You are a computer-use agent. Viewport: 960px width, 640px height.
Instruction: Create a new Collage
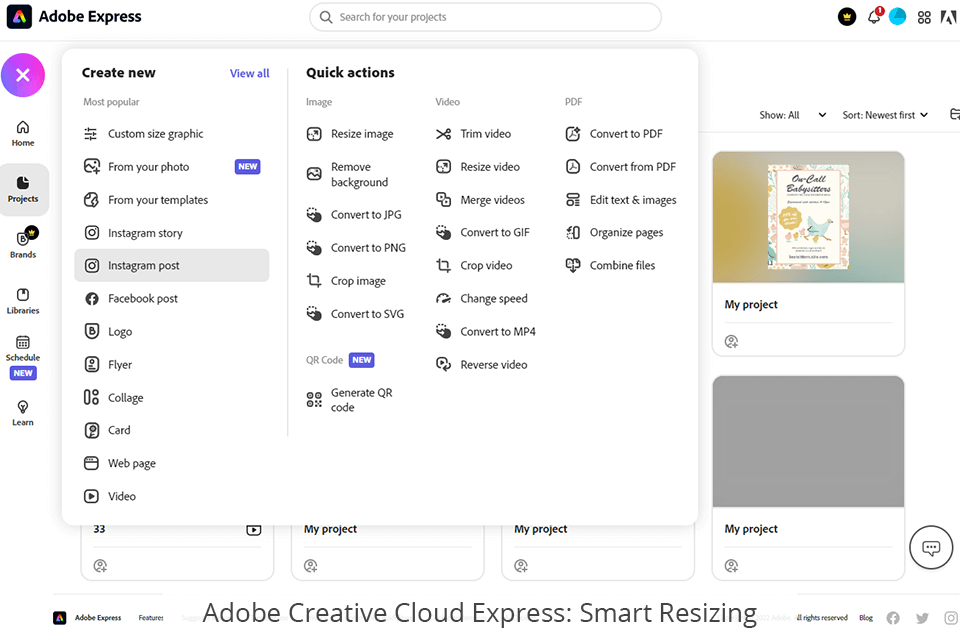171,397
